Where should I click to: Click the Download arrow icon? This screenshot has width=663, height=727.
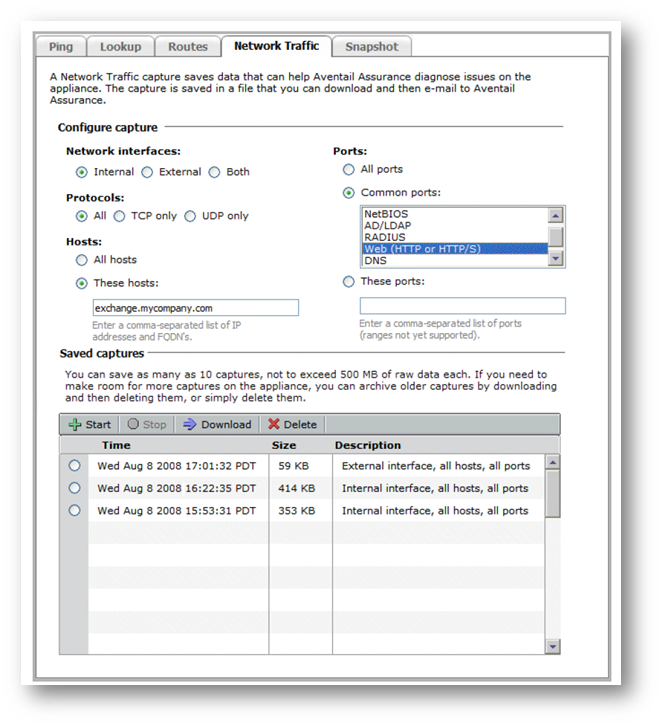(x=190, y=424)
